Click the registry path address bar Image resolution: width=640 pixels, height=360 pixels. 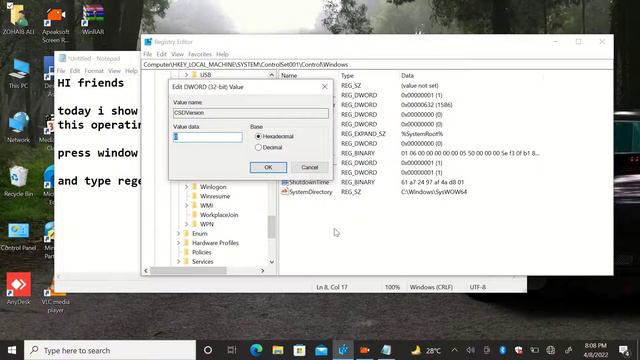click(377, 64)
